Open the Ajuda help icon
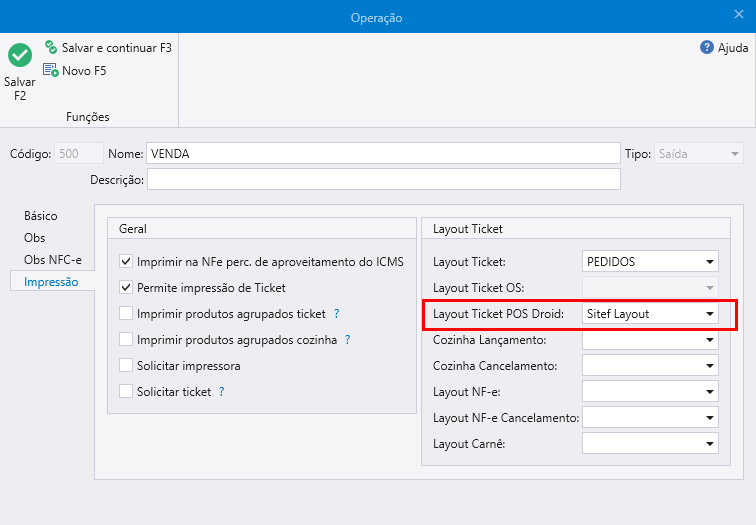The height and width of the screenshot is (525, 756). coord(706,47)
